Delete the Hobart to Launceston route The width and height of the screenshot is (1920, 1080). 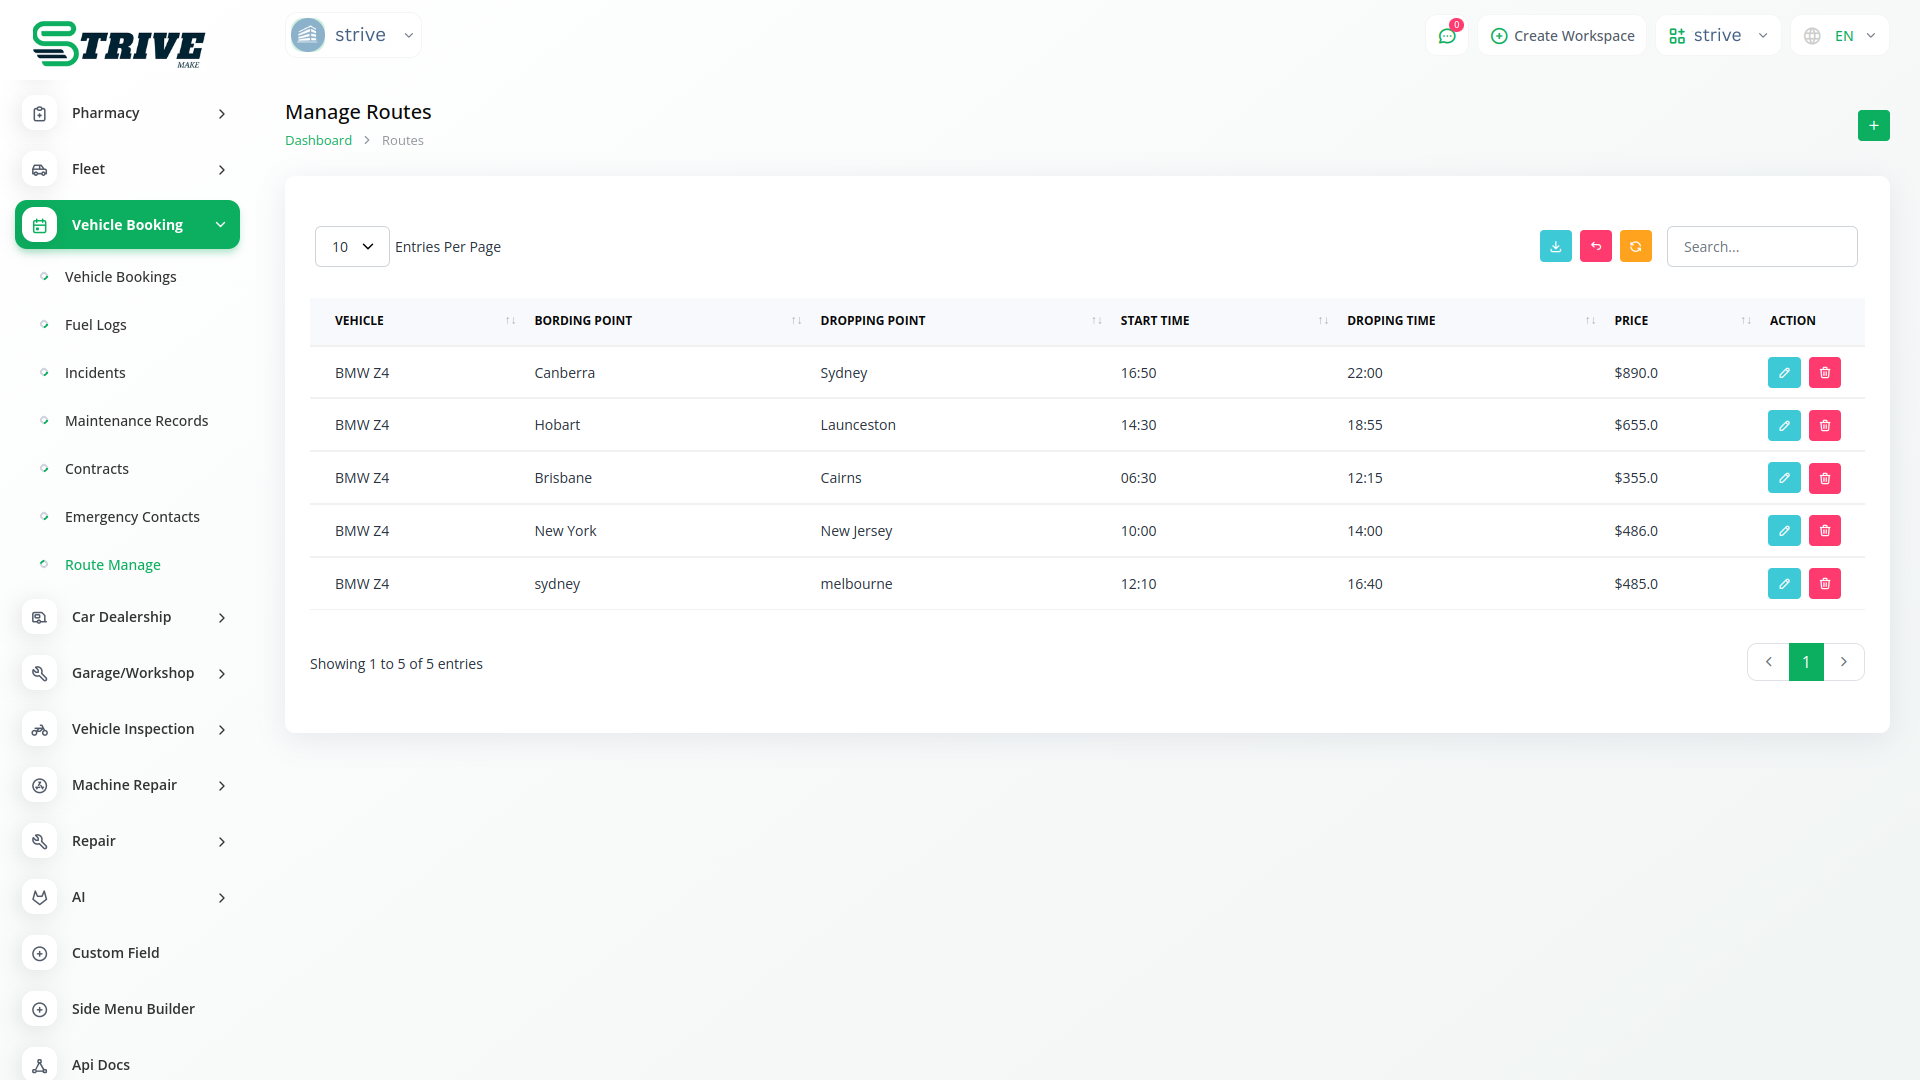tap(1824, 426)
